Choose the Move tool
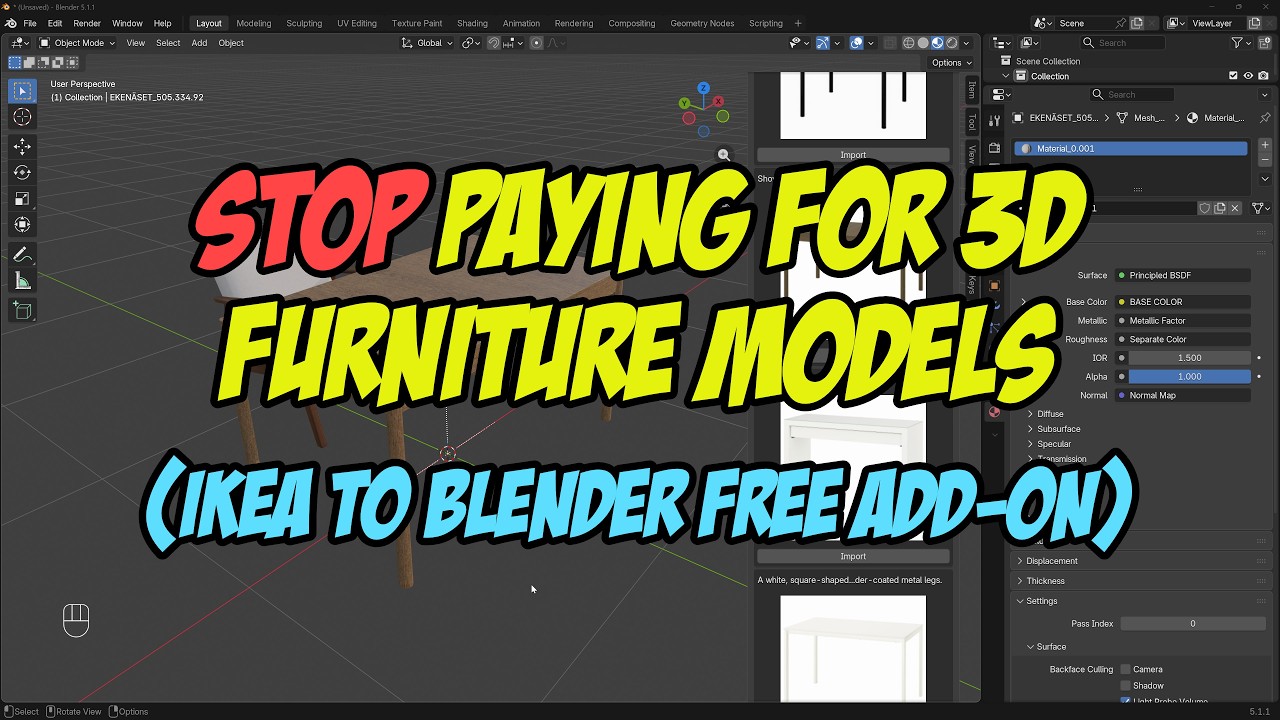 pos(22,147)
